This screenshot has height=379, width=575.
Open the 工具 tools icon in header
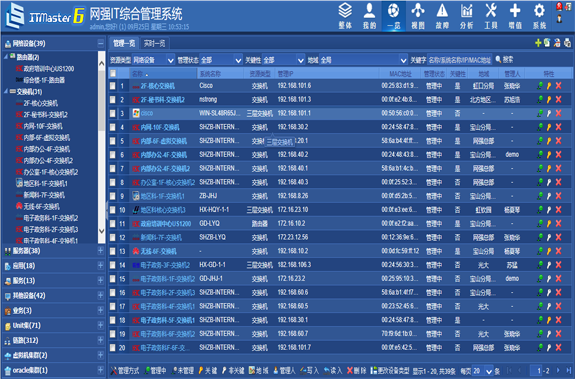pyautogui.click(x=491, y=16)
